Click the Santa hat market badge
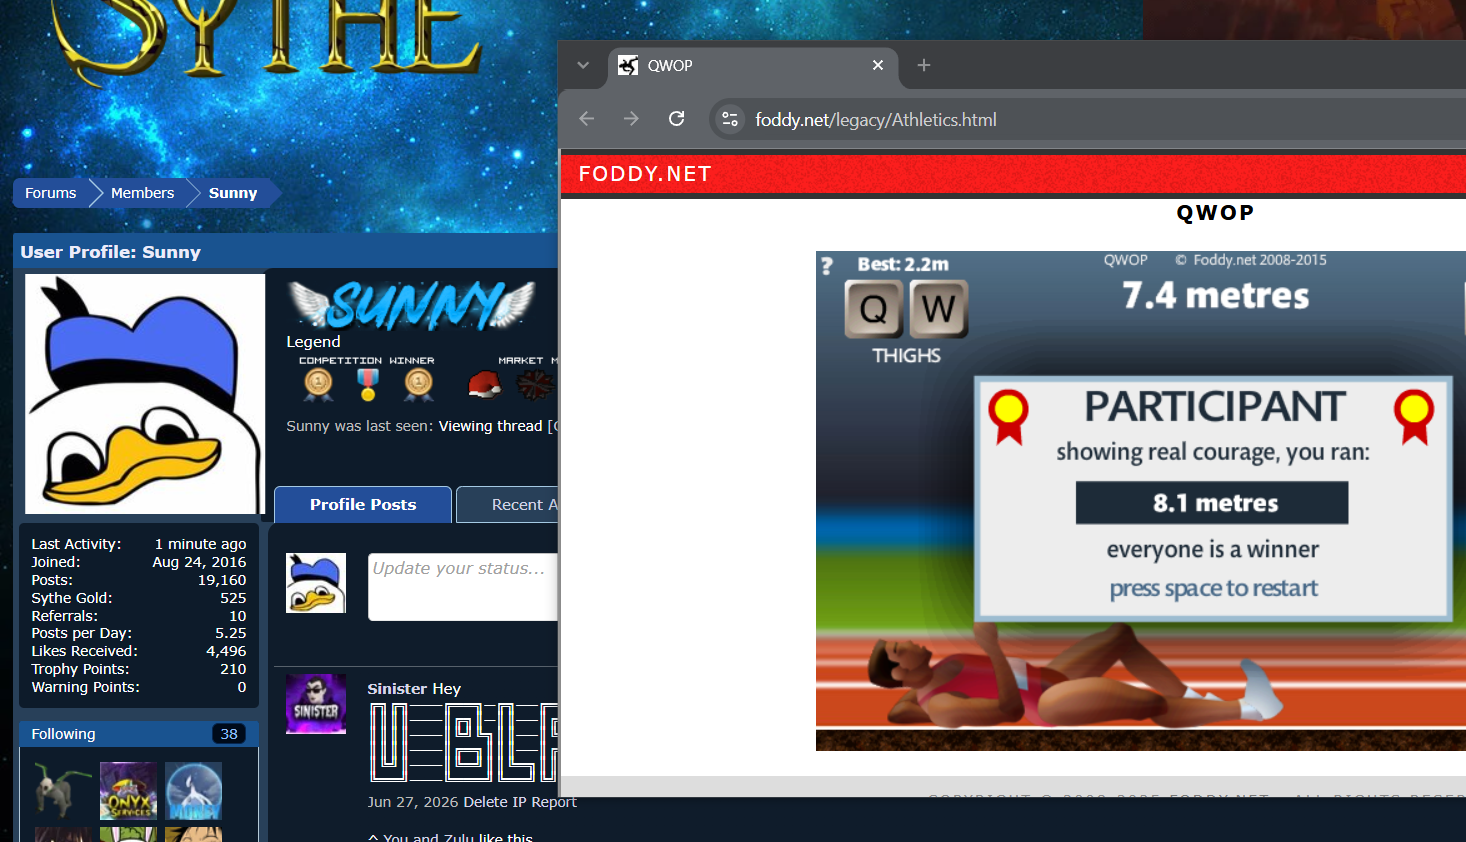The image size is (1466, 842). [485, 384]
